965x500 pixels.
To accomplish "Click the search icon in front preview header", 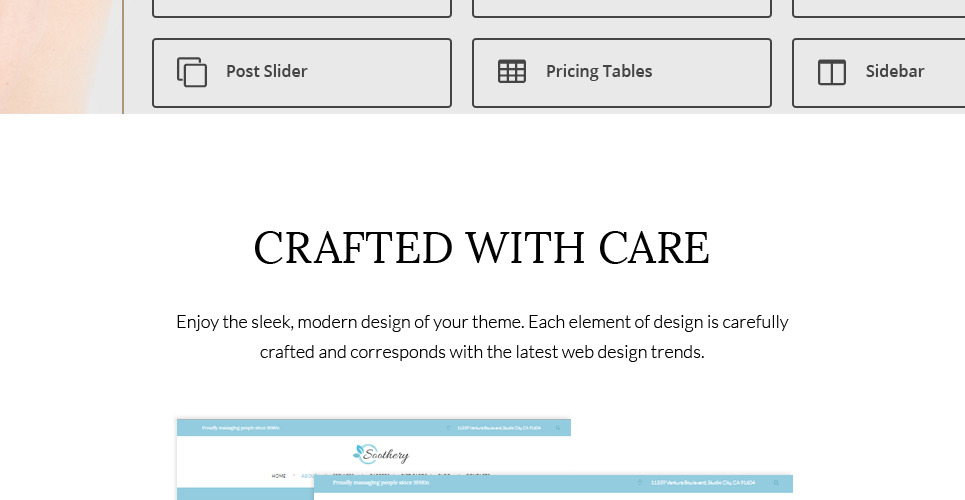I will coord(777,483).
